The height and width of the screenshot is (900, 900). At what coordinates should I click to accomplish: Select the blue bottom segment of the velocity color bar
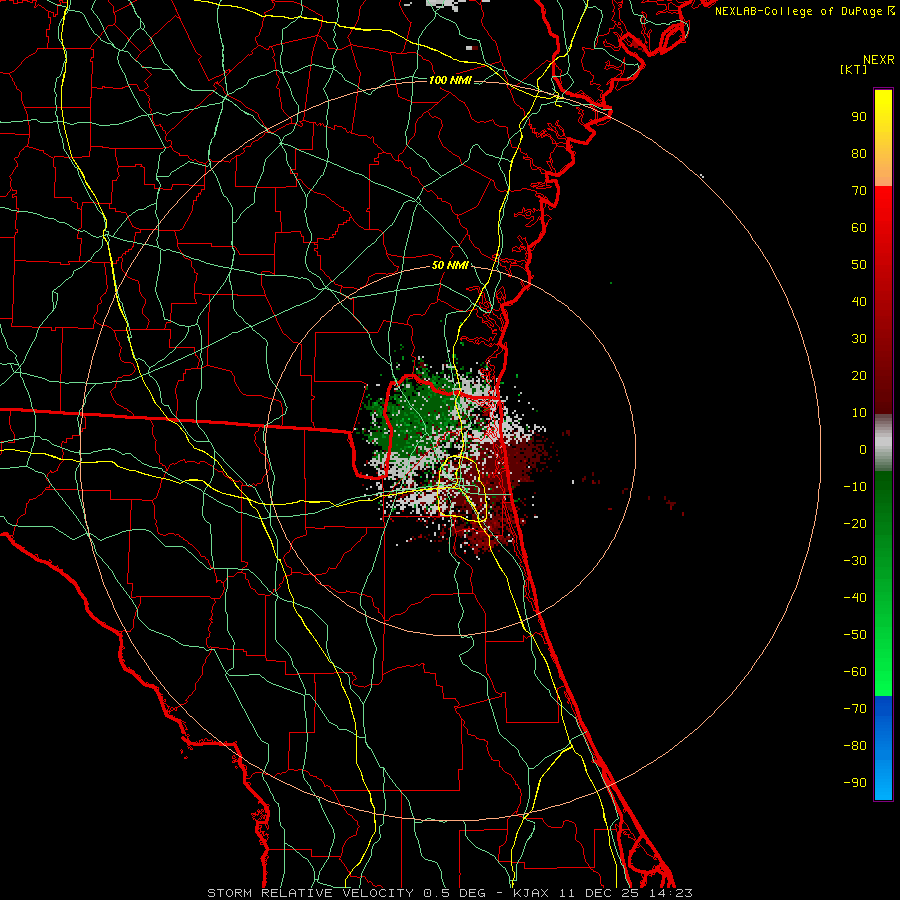[883, 747]
